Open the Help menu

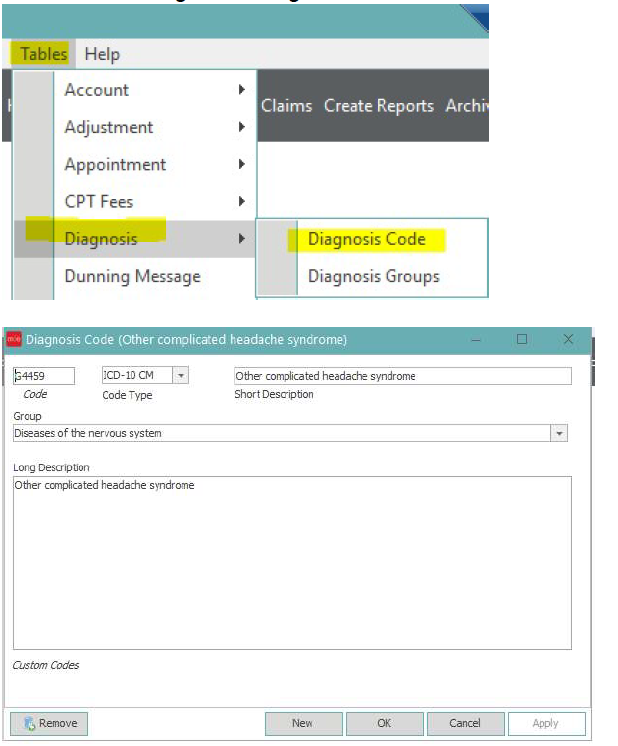tap(102, 54)
